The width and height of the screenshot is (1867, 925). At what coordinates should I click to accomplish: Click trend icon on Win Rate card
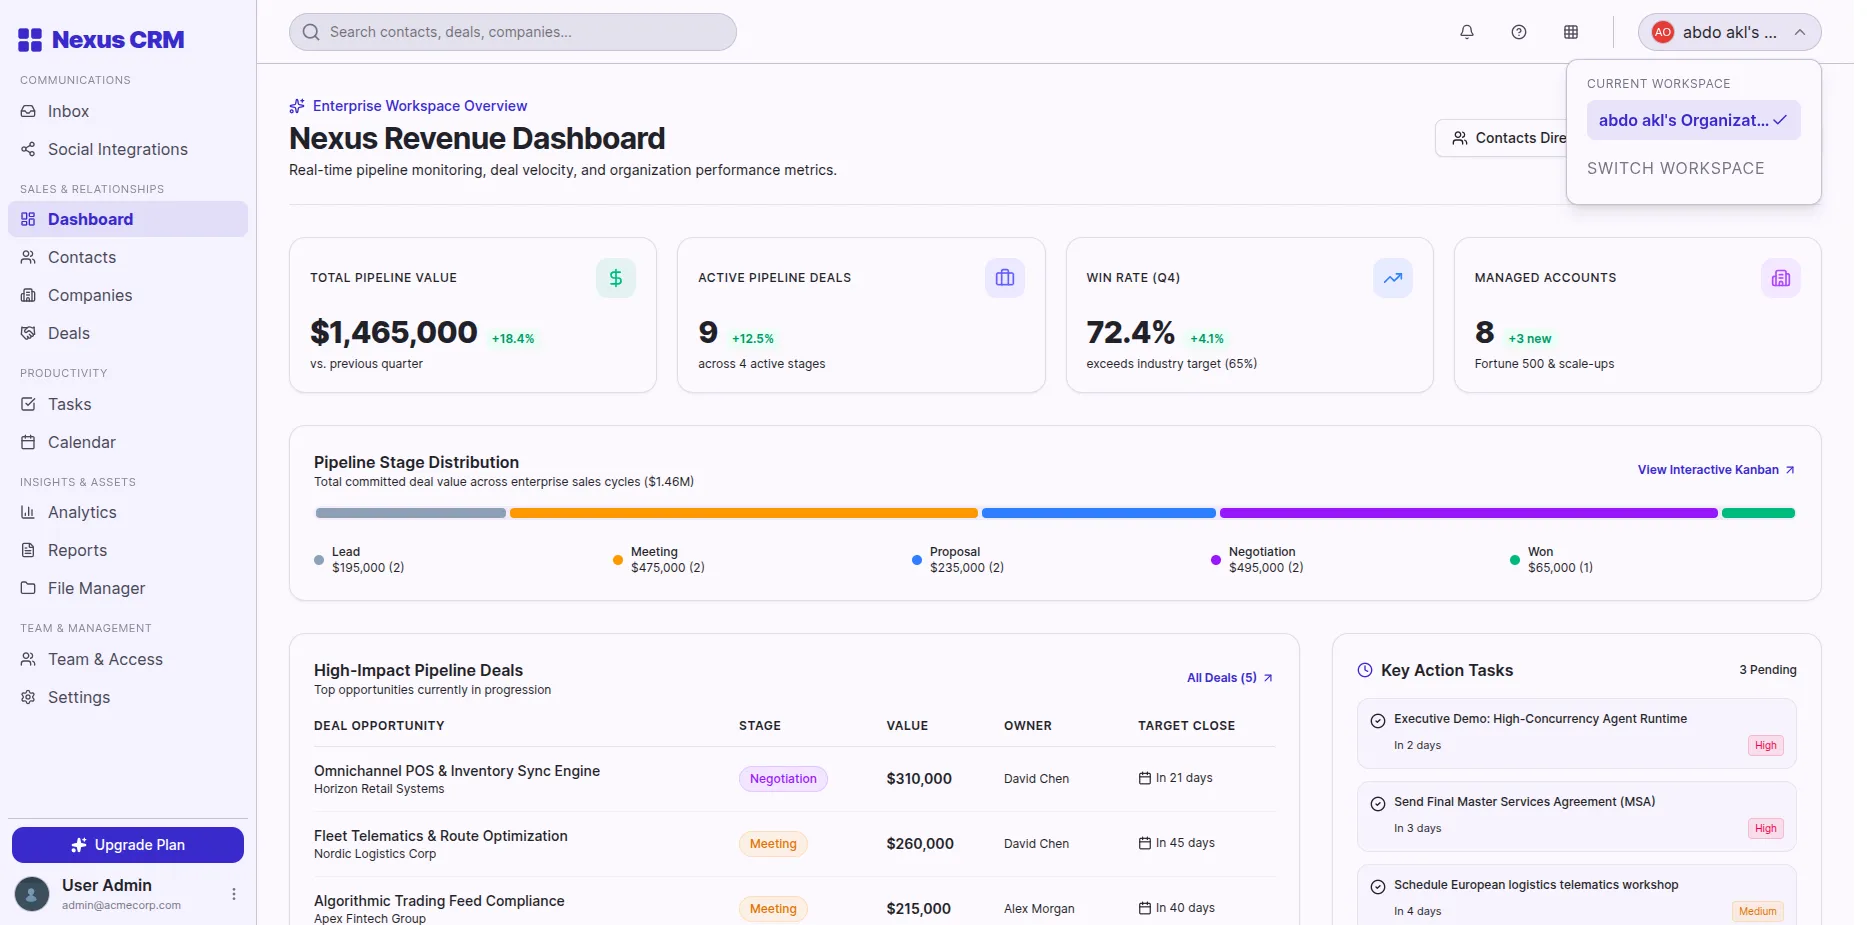(1393, 278)
